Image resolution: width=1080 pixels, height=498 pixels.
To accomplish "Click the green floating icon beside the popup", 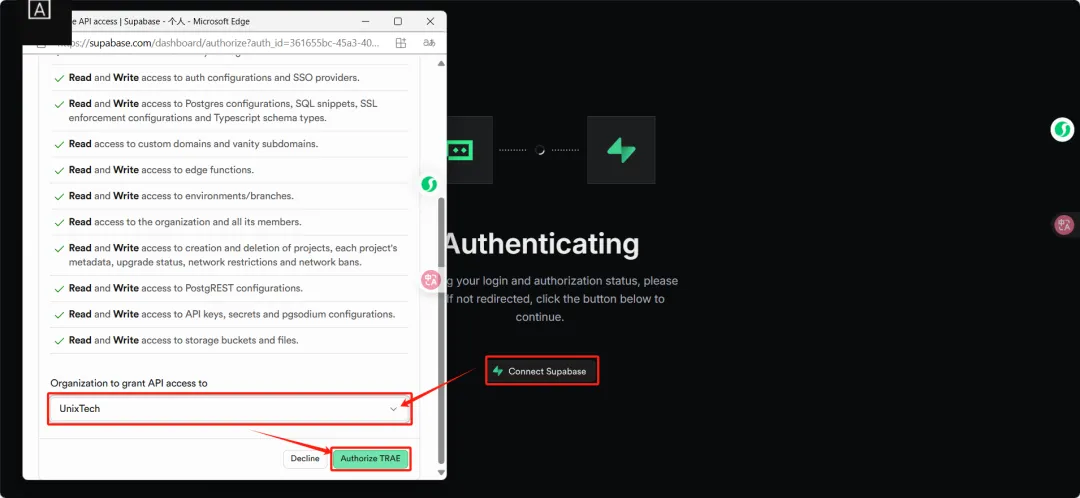I will tap(429, 184).
